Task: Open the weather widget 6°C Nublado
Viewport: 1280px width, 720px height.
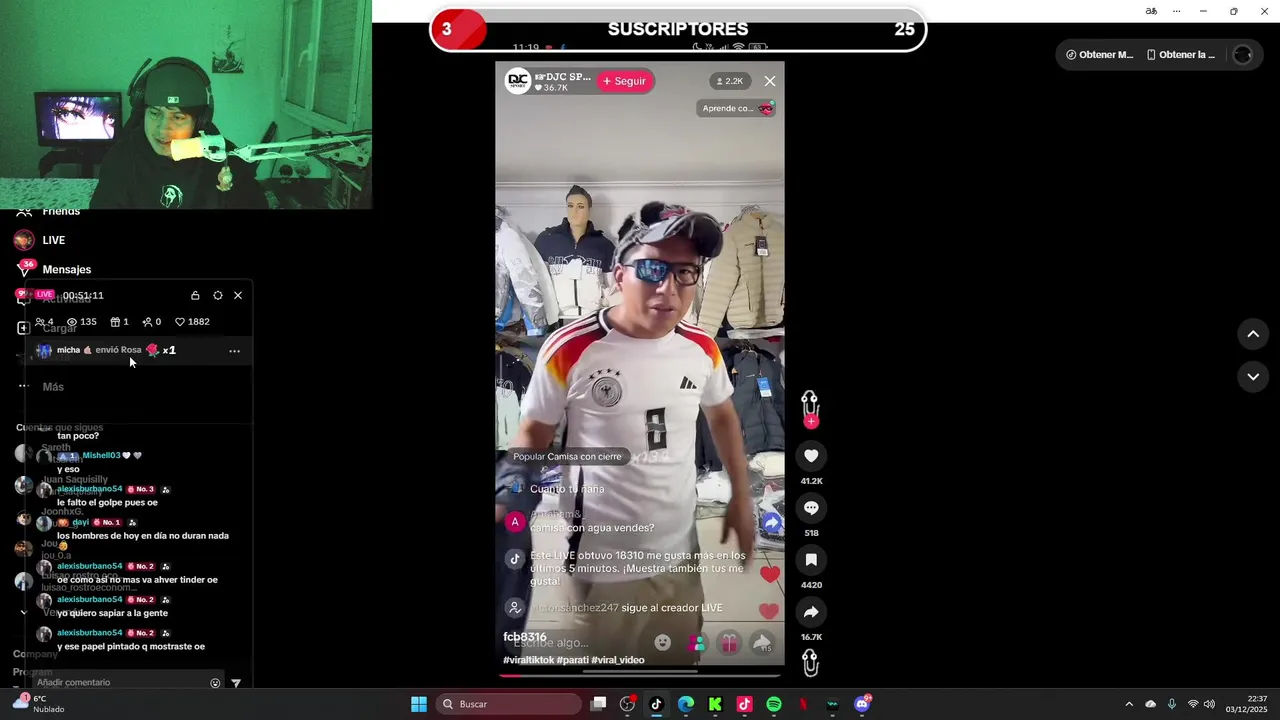Action: [x=38, y=704]
